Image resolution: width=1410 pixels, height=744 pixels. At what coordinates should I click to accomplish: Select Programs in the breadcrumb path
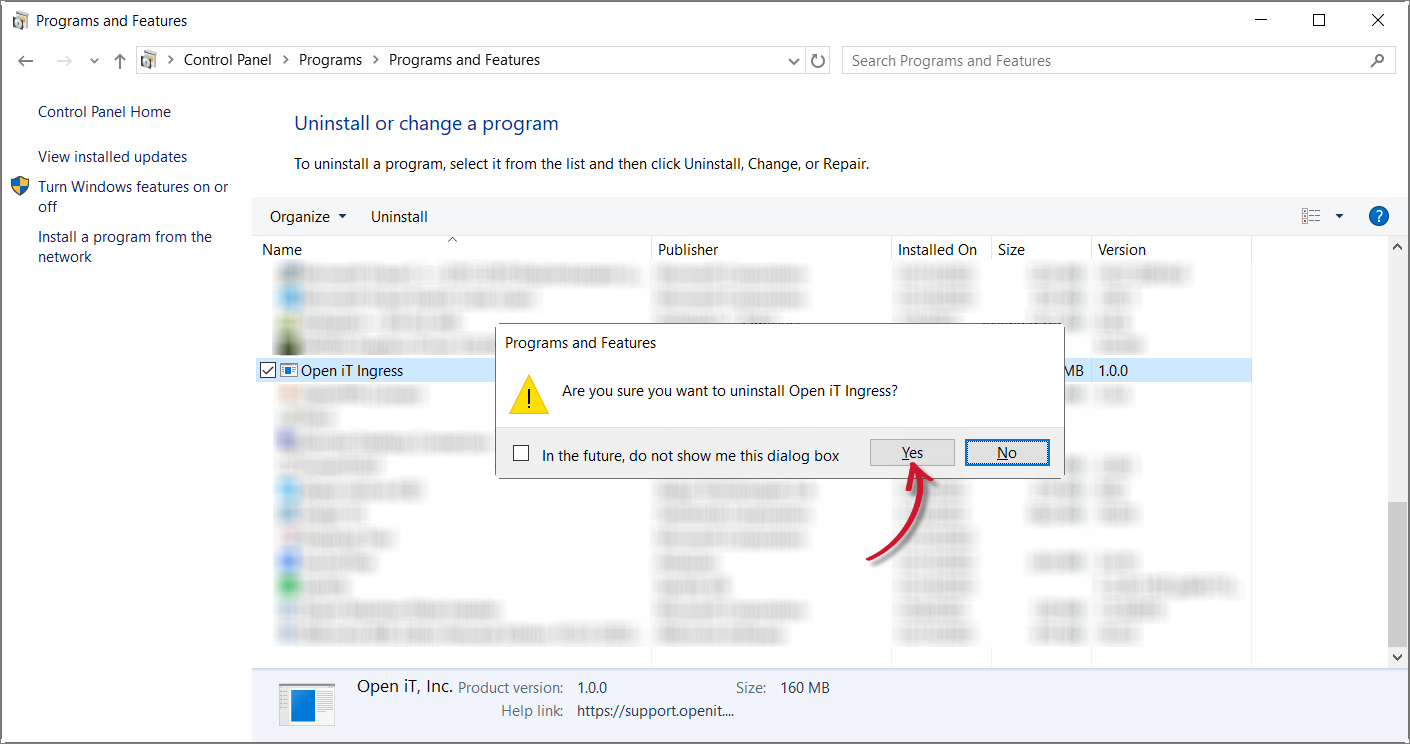[330, 59]
